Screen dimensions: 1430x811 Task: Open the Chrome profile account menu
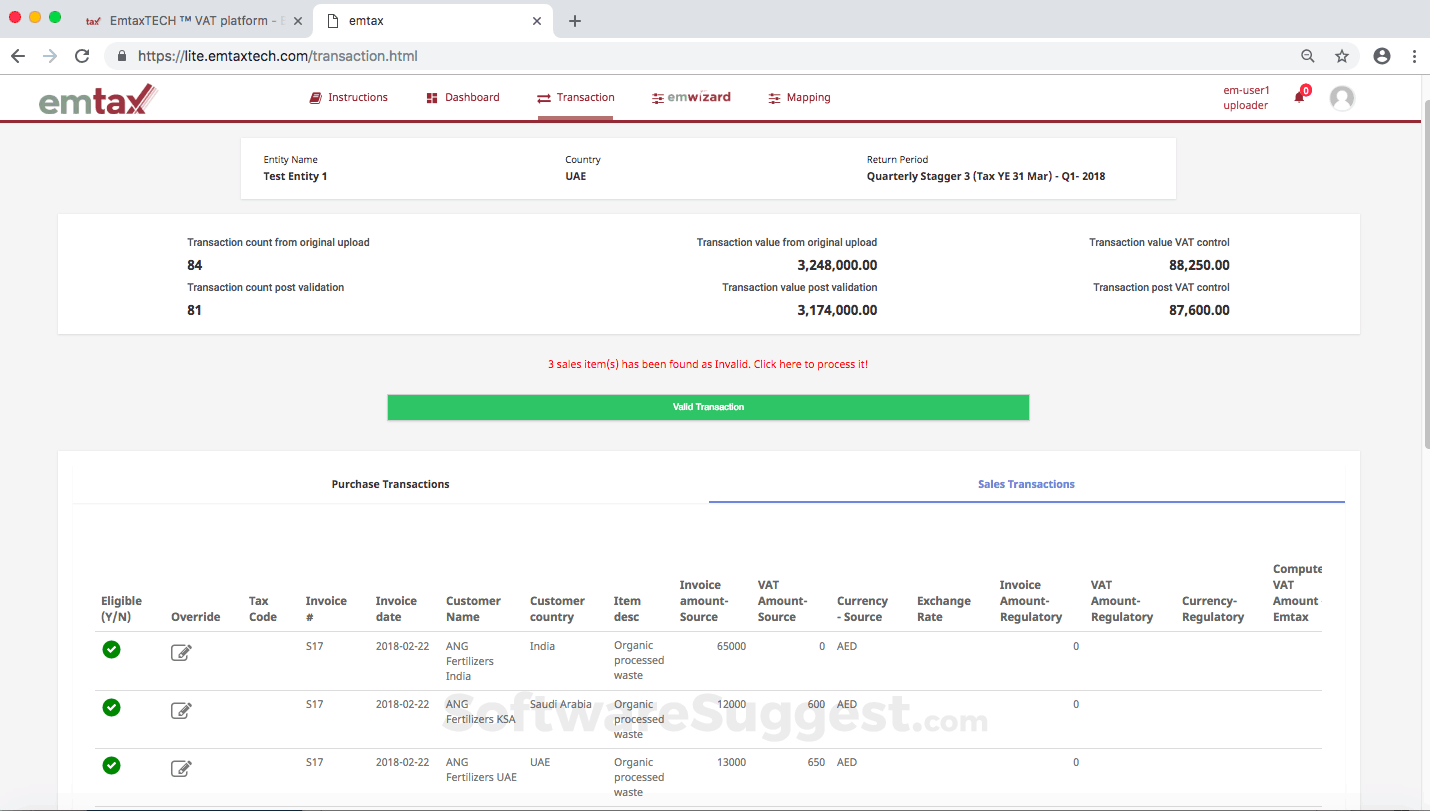tap(1382, 56)
